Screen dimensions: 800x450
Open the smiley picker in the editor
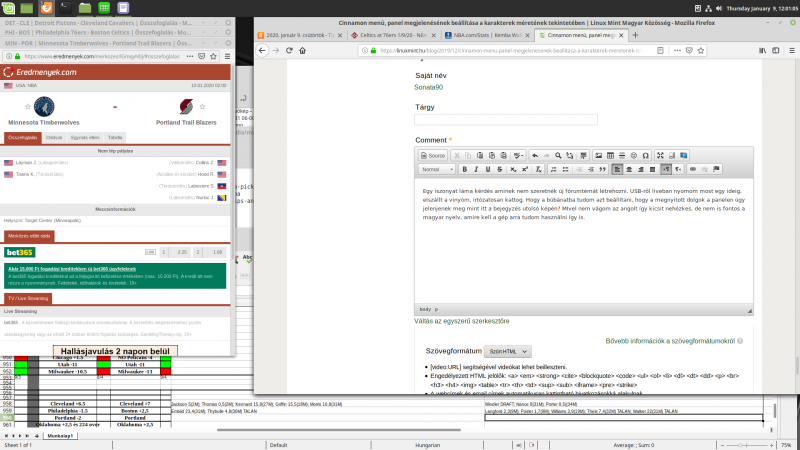point(634,156)
